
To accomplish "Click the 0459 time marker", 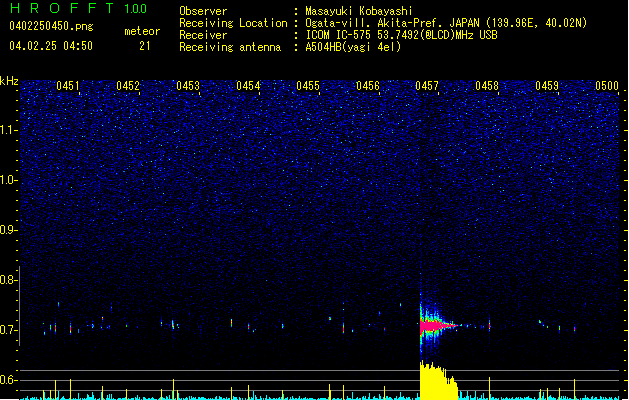I will [x=547, y=85].
